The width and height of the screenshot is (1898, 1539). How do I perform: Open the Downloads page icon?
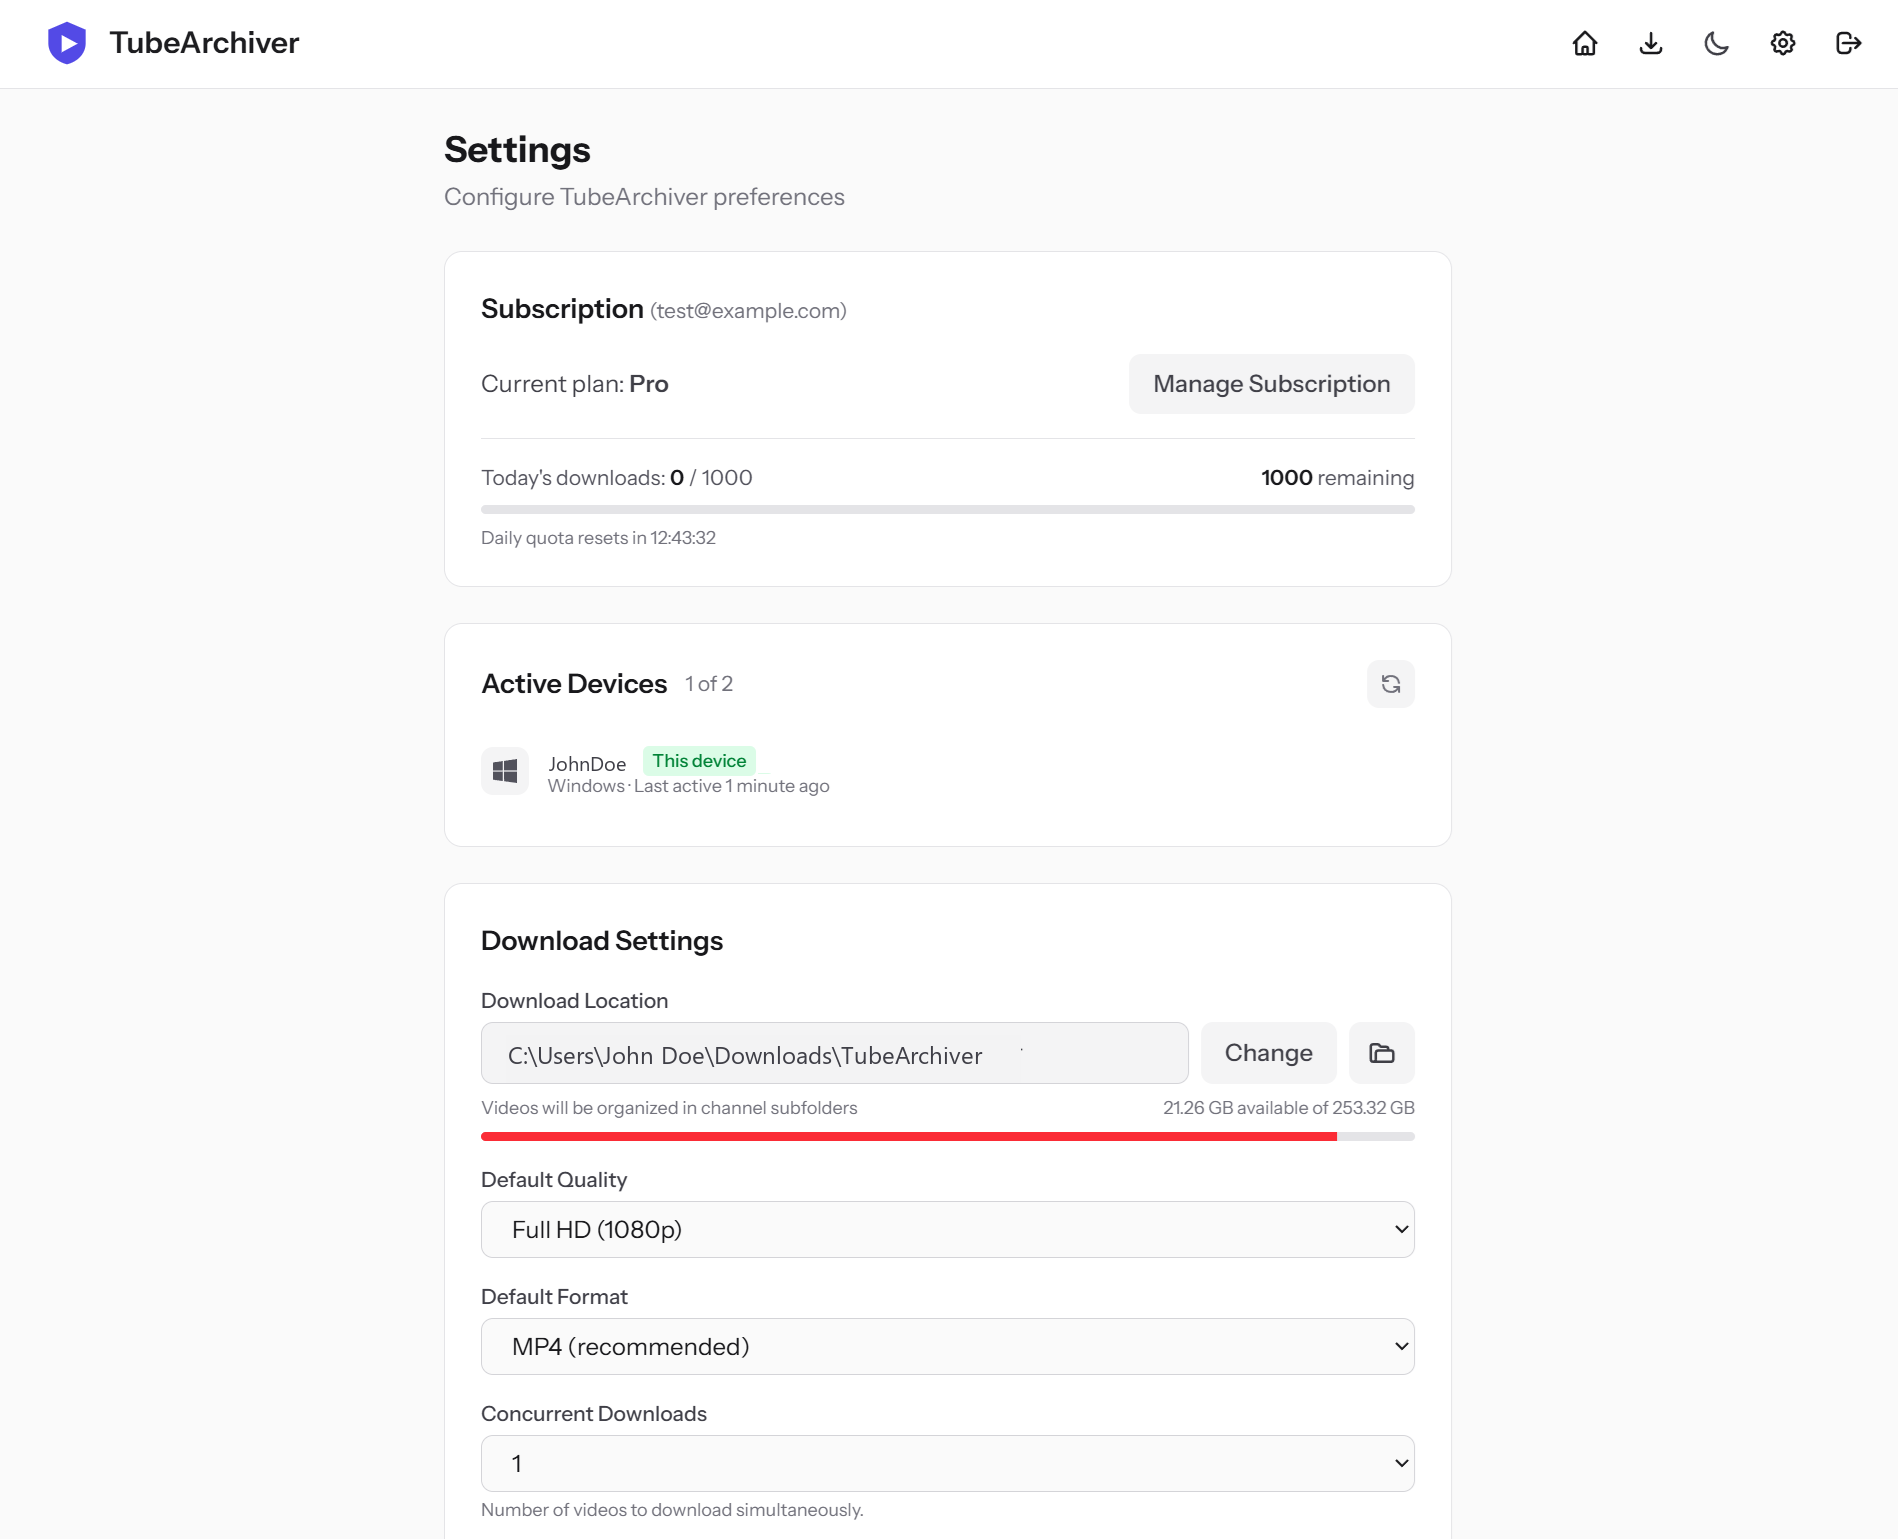point(1651,43)
